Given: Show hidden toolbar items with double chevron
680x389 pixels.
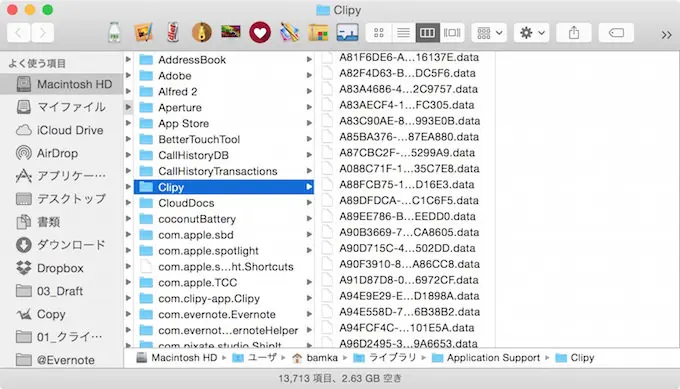Looking at the screenshot, I should tap(666, 35).
